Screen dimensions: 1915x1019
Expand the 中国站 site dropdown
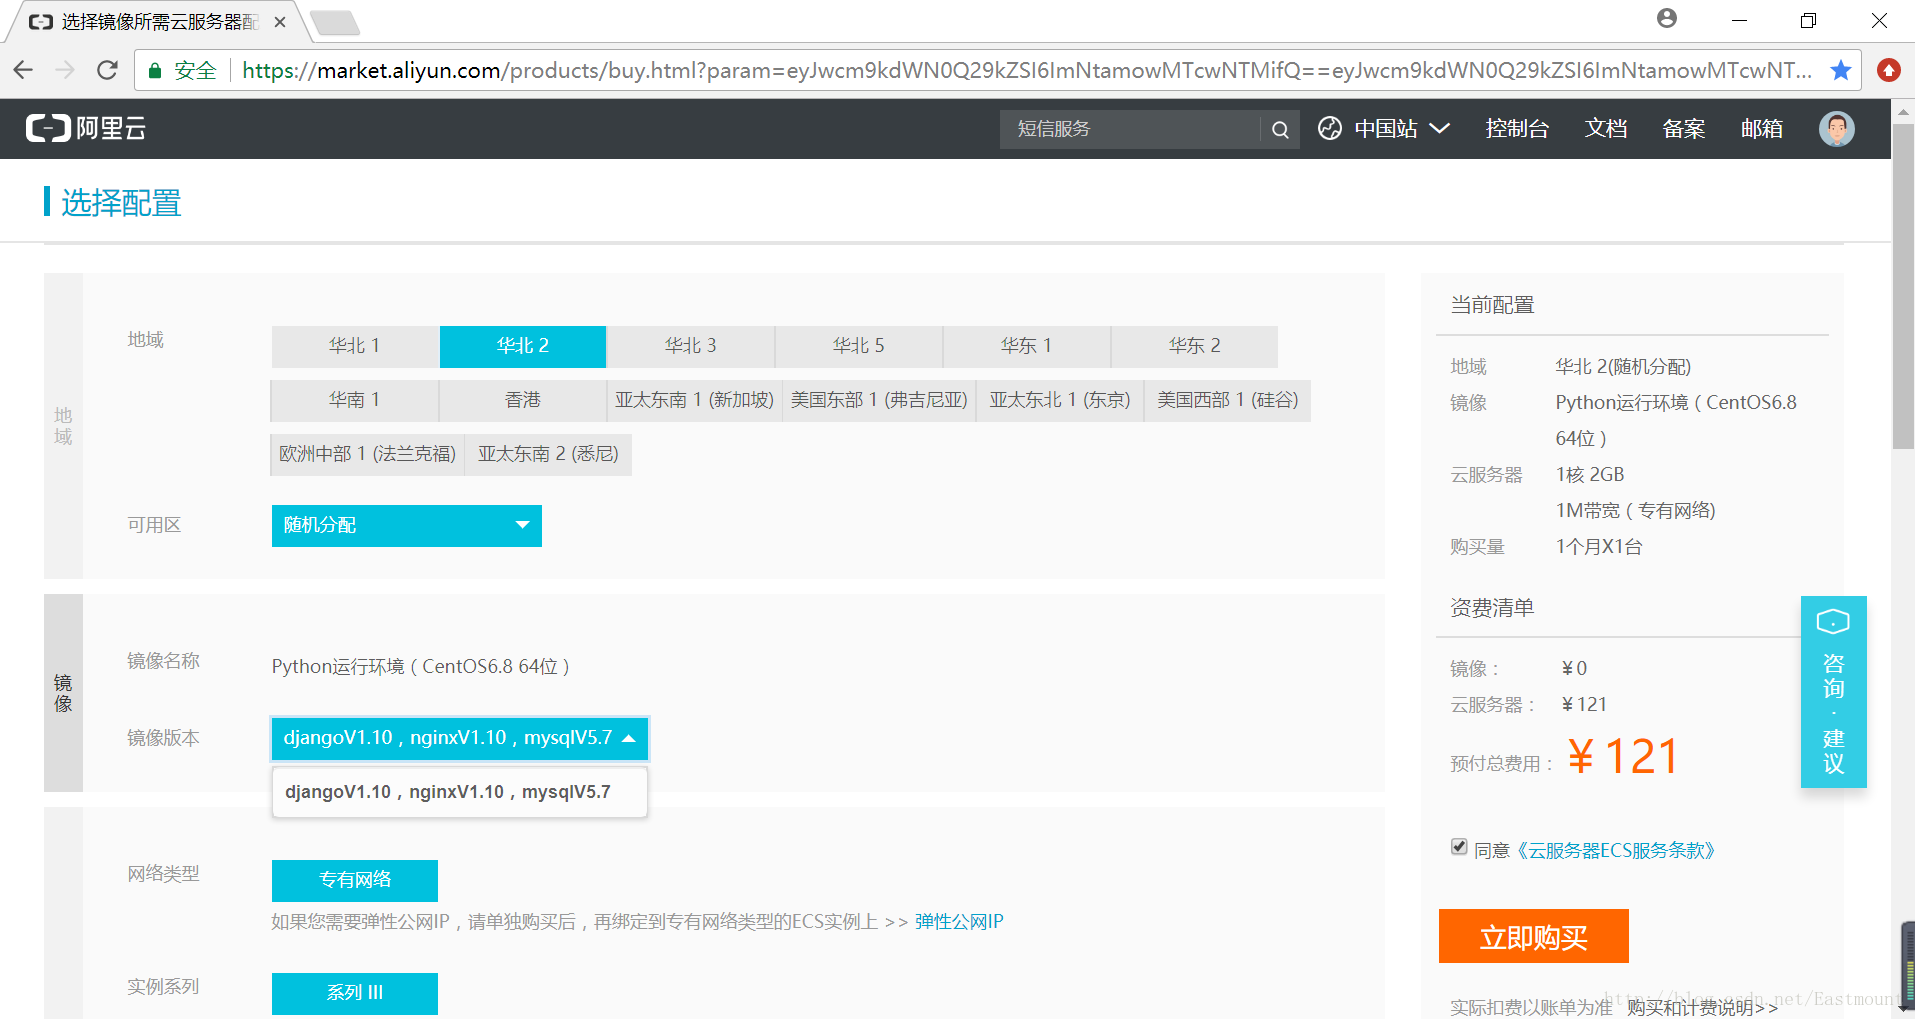tap(1401, 128)
